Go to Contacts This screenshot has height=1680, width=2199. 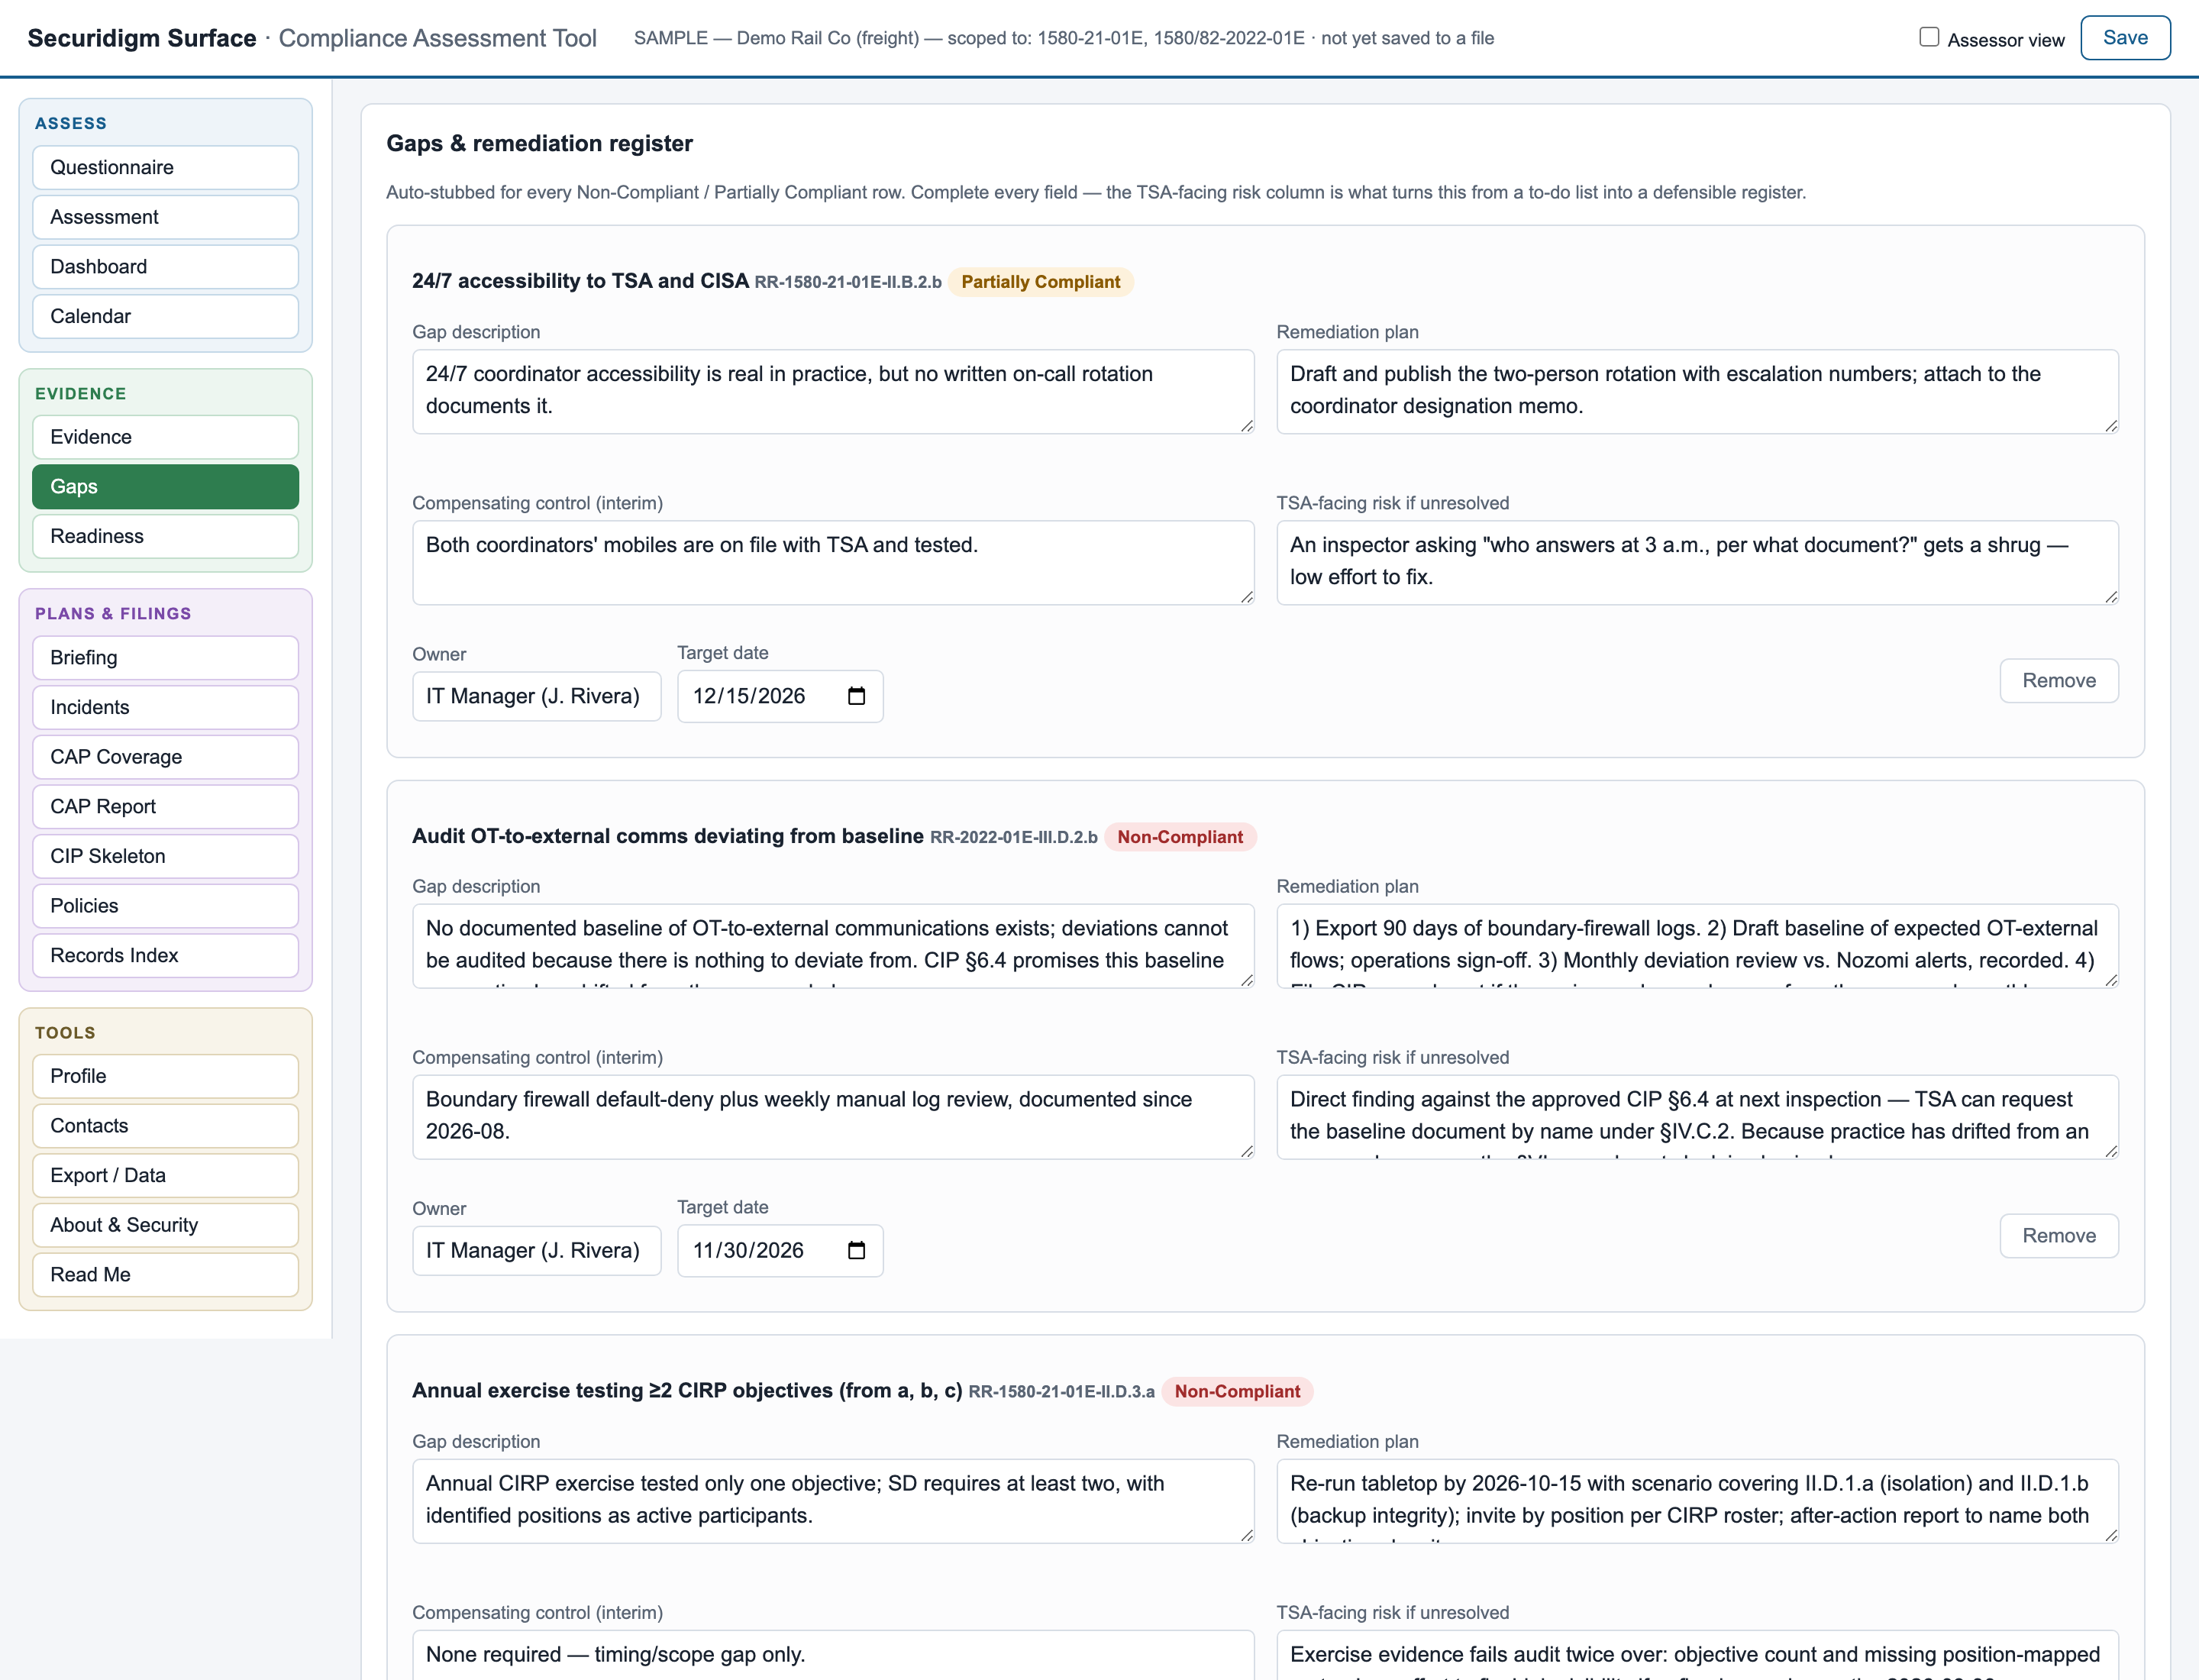point(166,1126)
